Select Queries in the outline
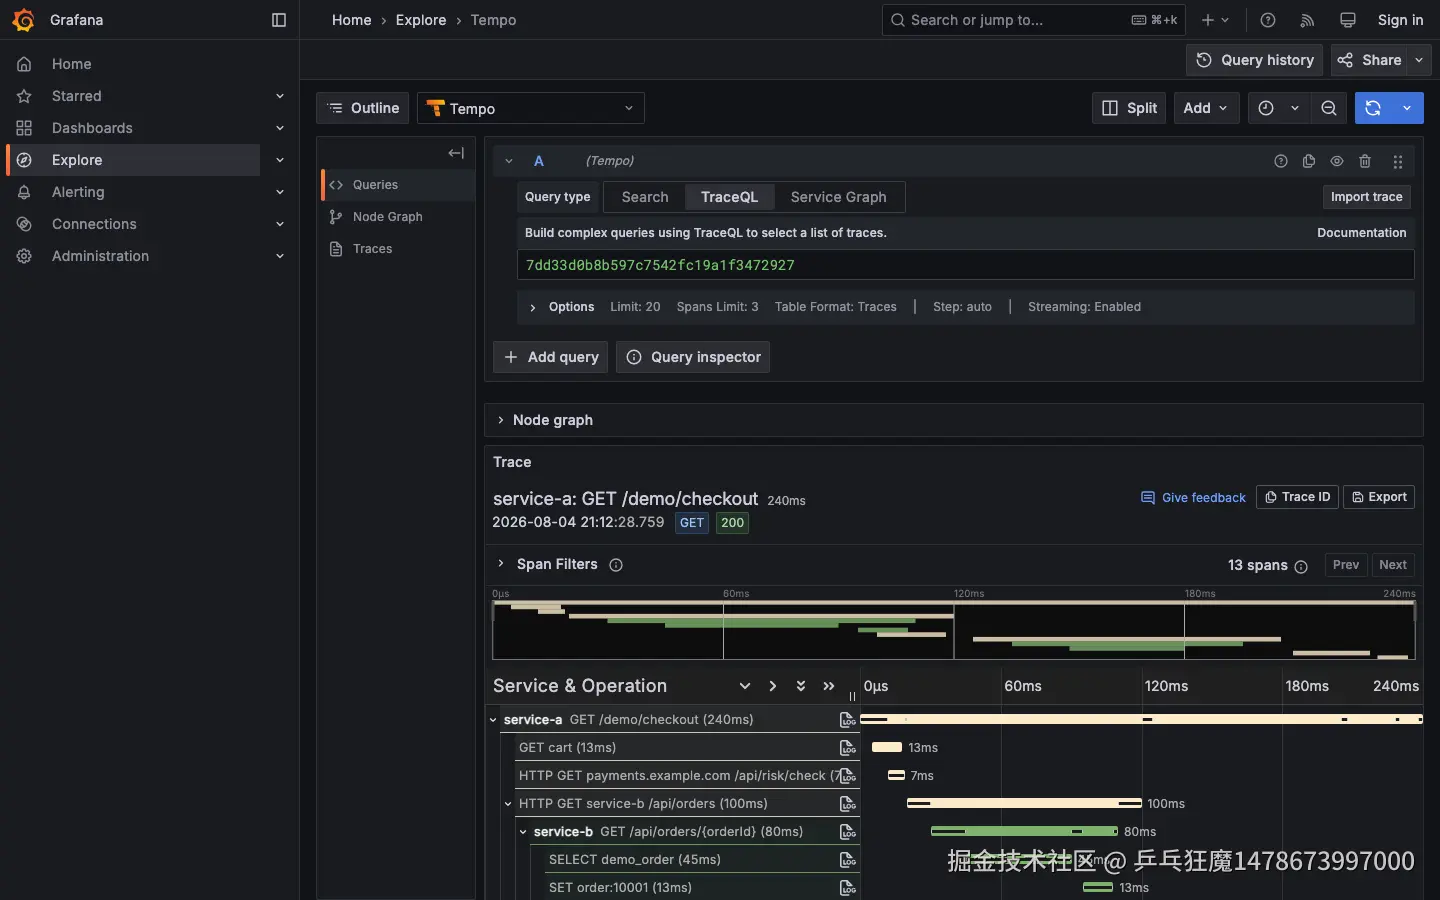Image resolution: width=1440 pixels, height=900 pixels. tap(397, 185)
